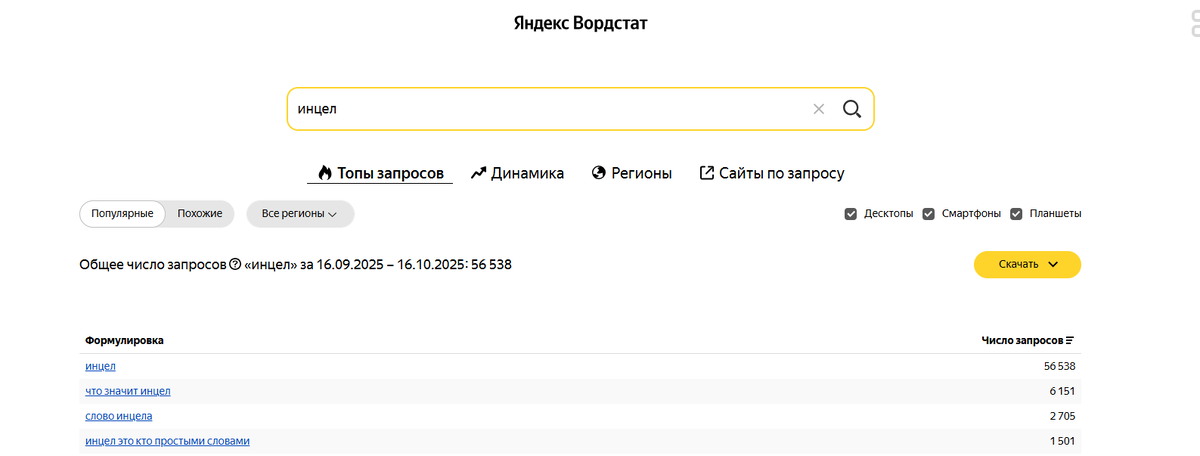Click the help question mark icon near total queries
The height and width of the screenshot is (456, 1200).
(235, 265)
